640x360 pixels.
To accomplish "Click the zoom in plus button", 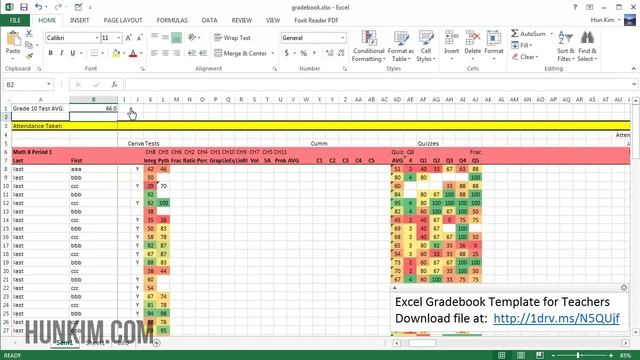I will (x=611, y=356).
